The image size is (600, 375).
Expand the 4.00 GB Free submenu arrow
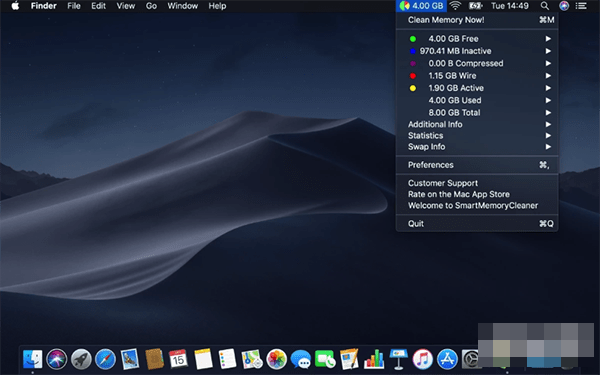tap(548, 39)
